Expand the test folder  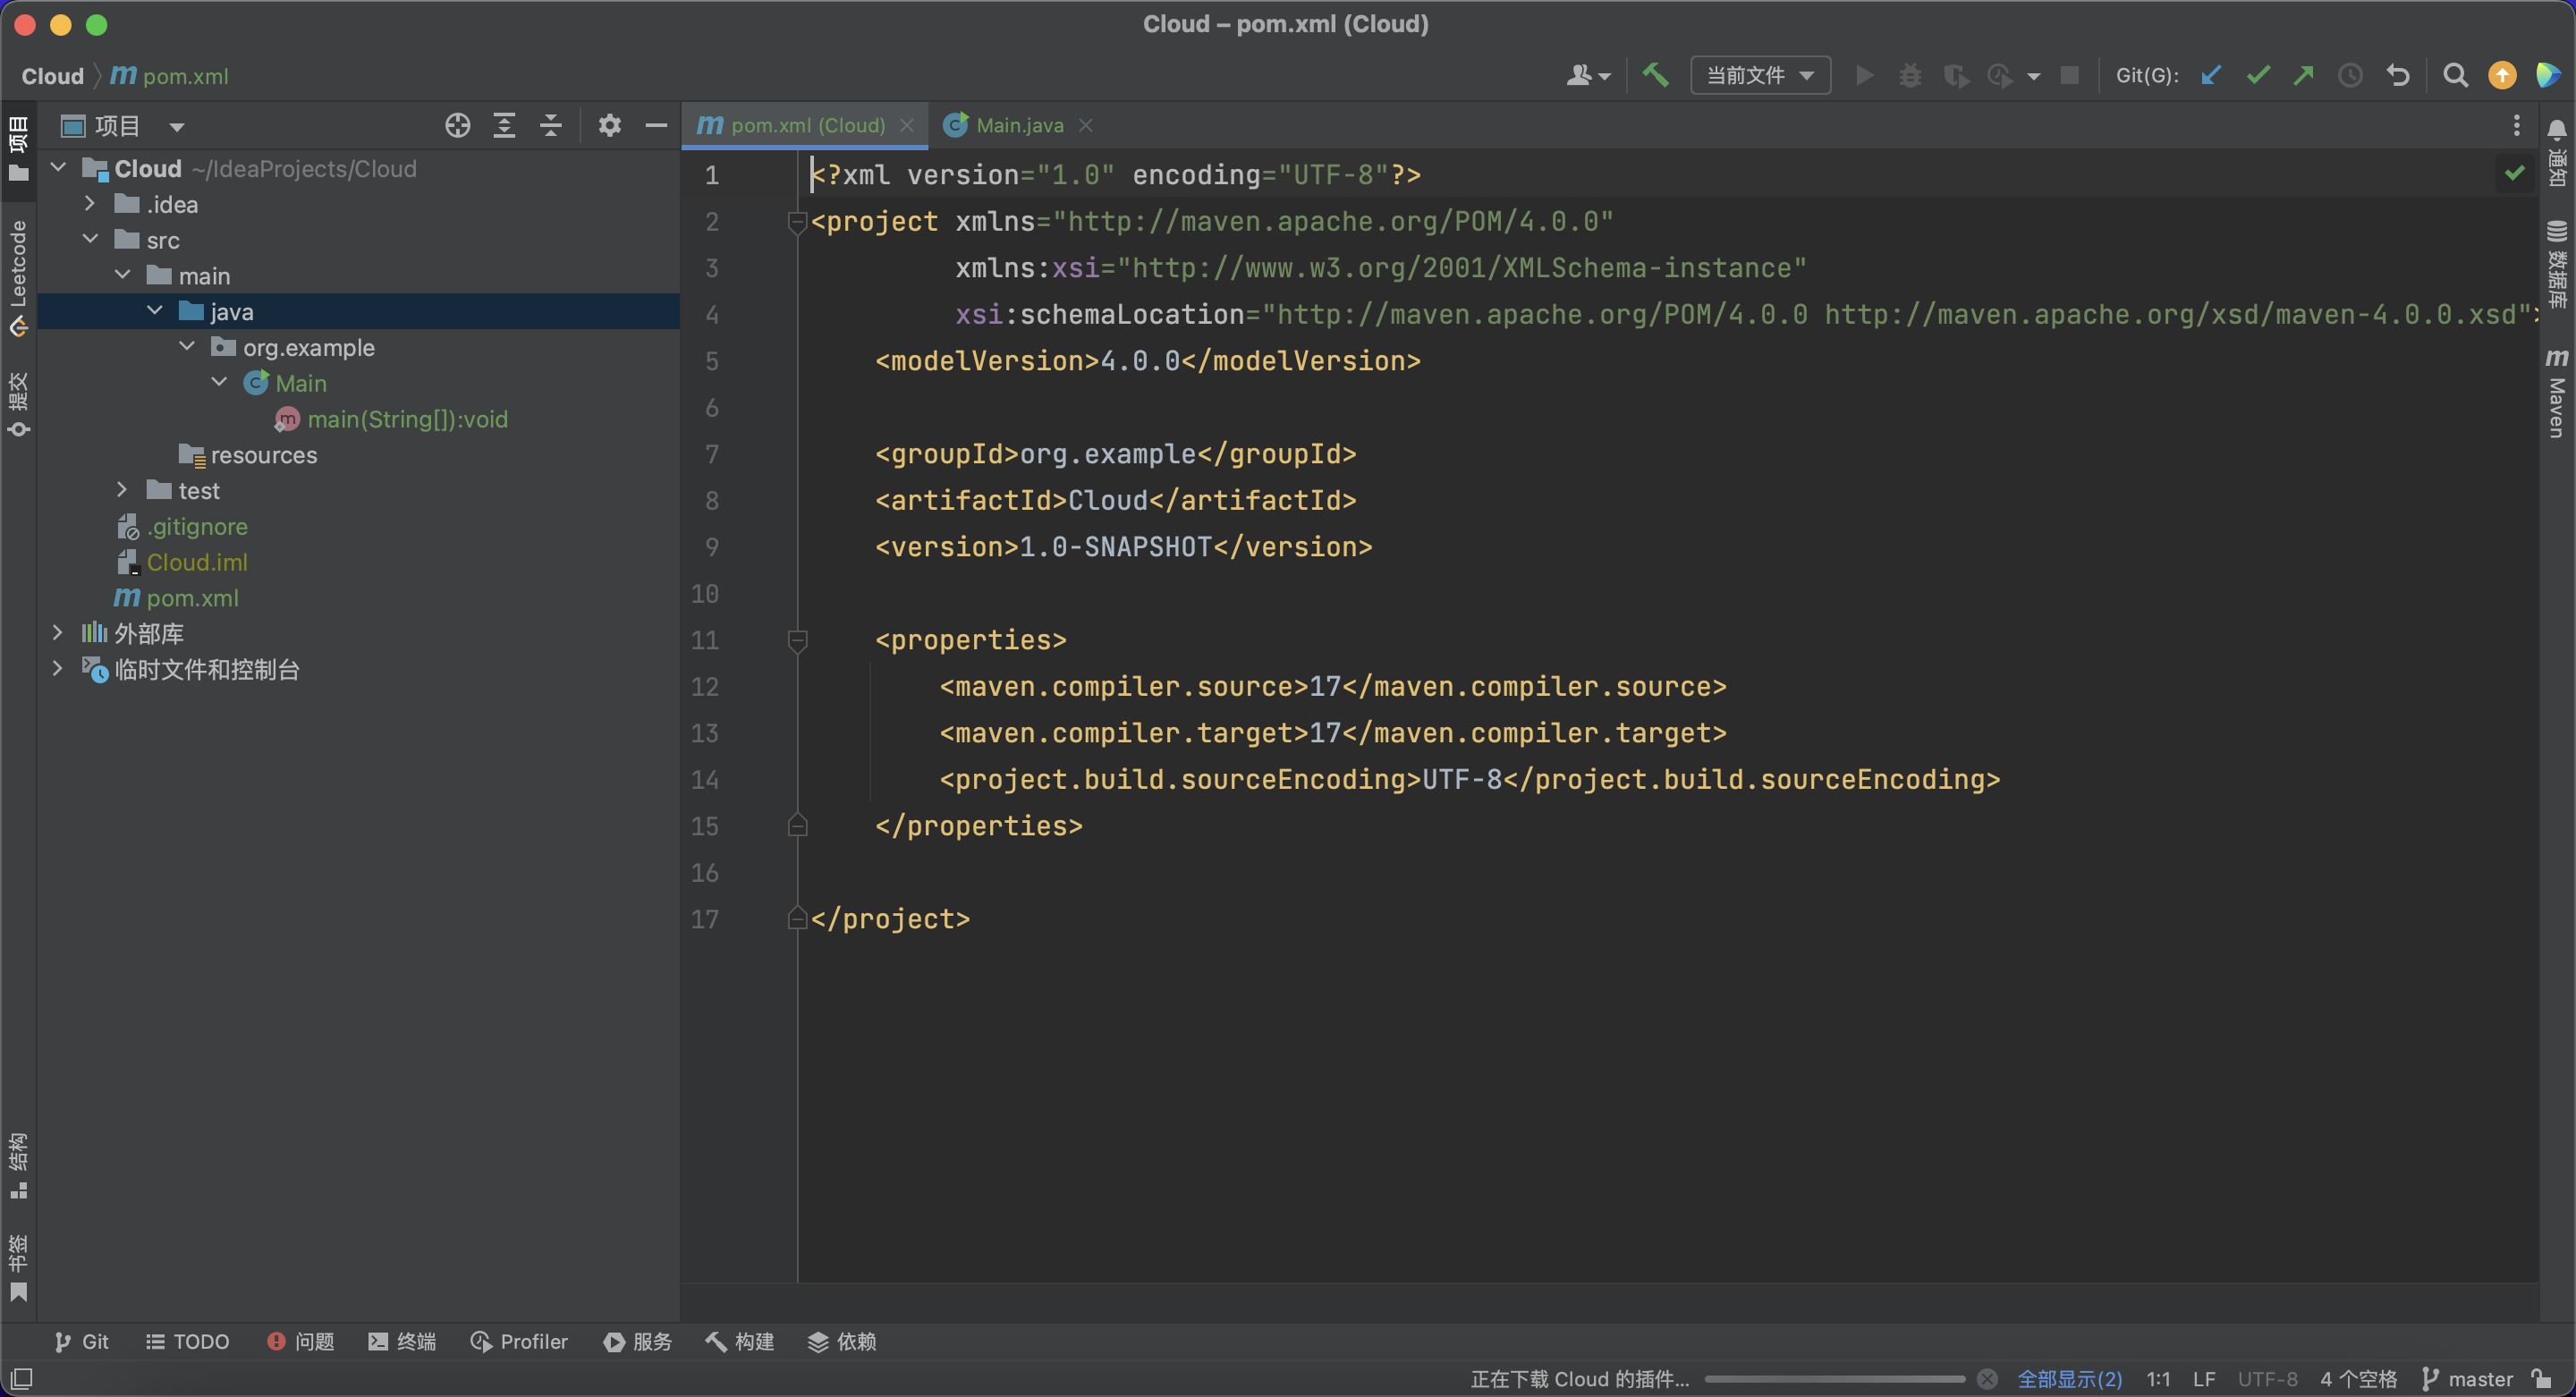(x=122, y=489)
